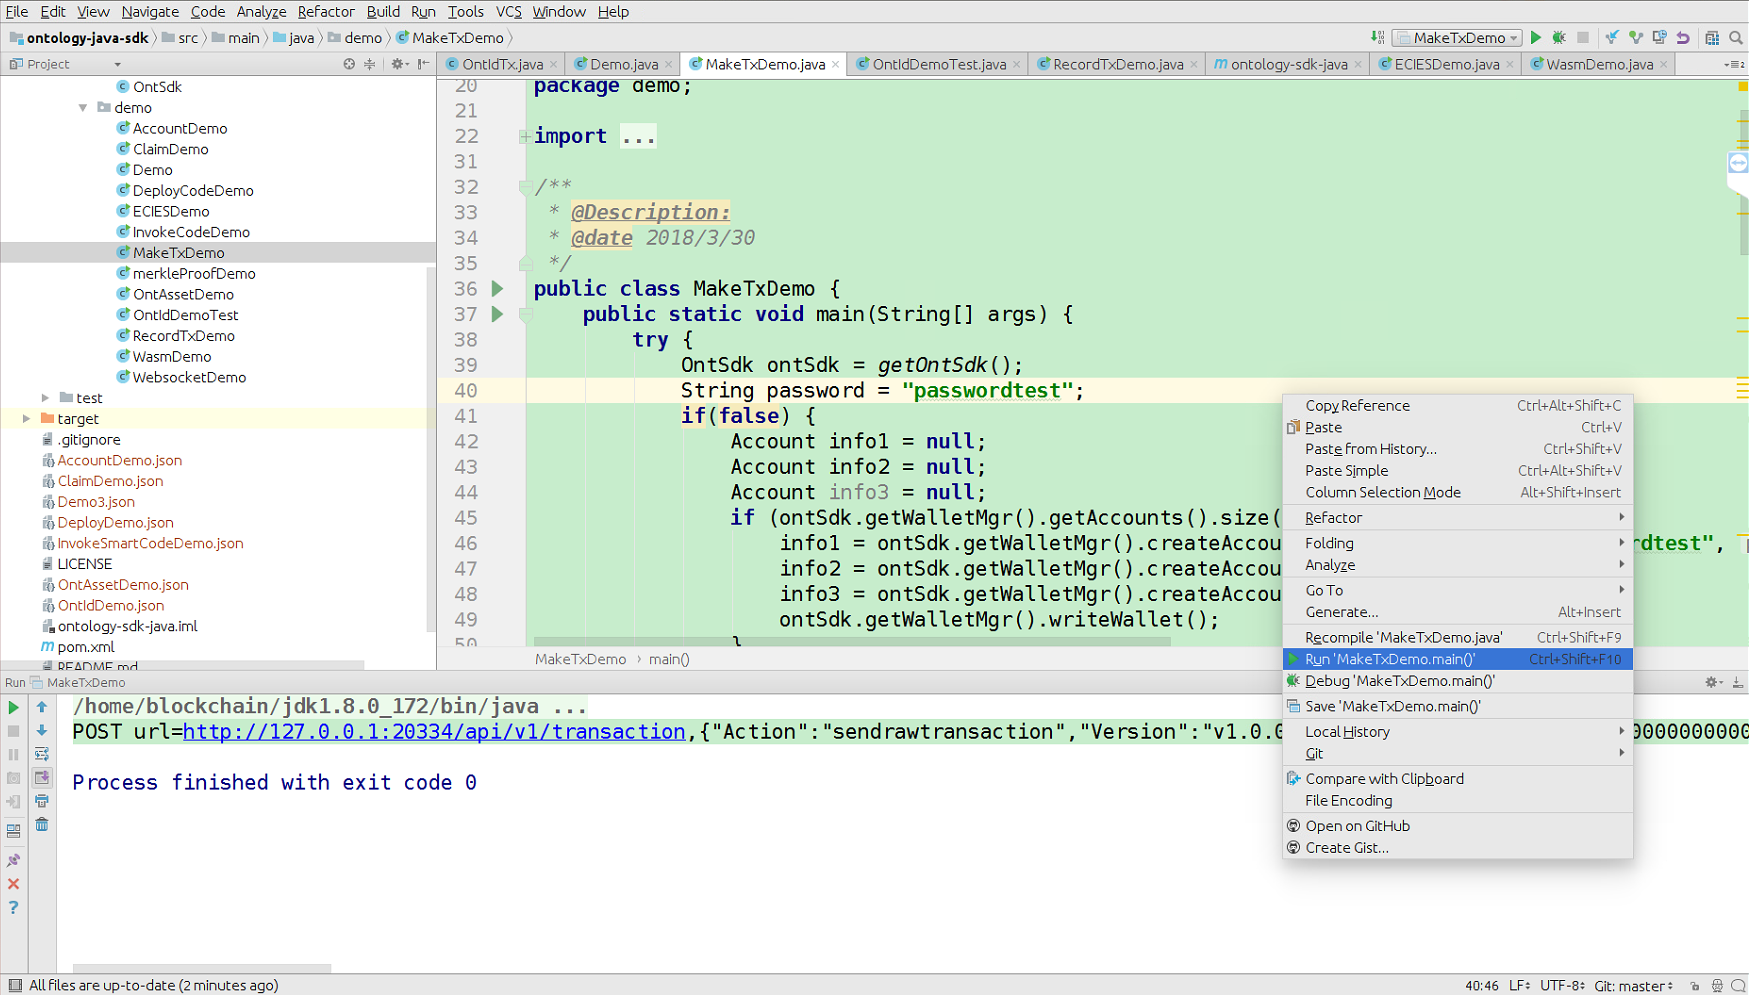Toggle Pin Tab pushpin in the Run panel

(x=14, y=860)
